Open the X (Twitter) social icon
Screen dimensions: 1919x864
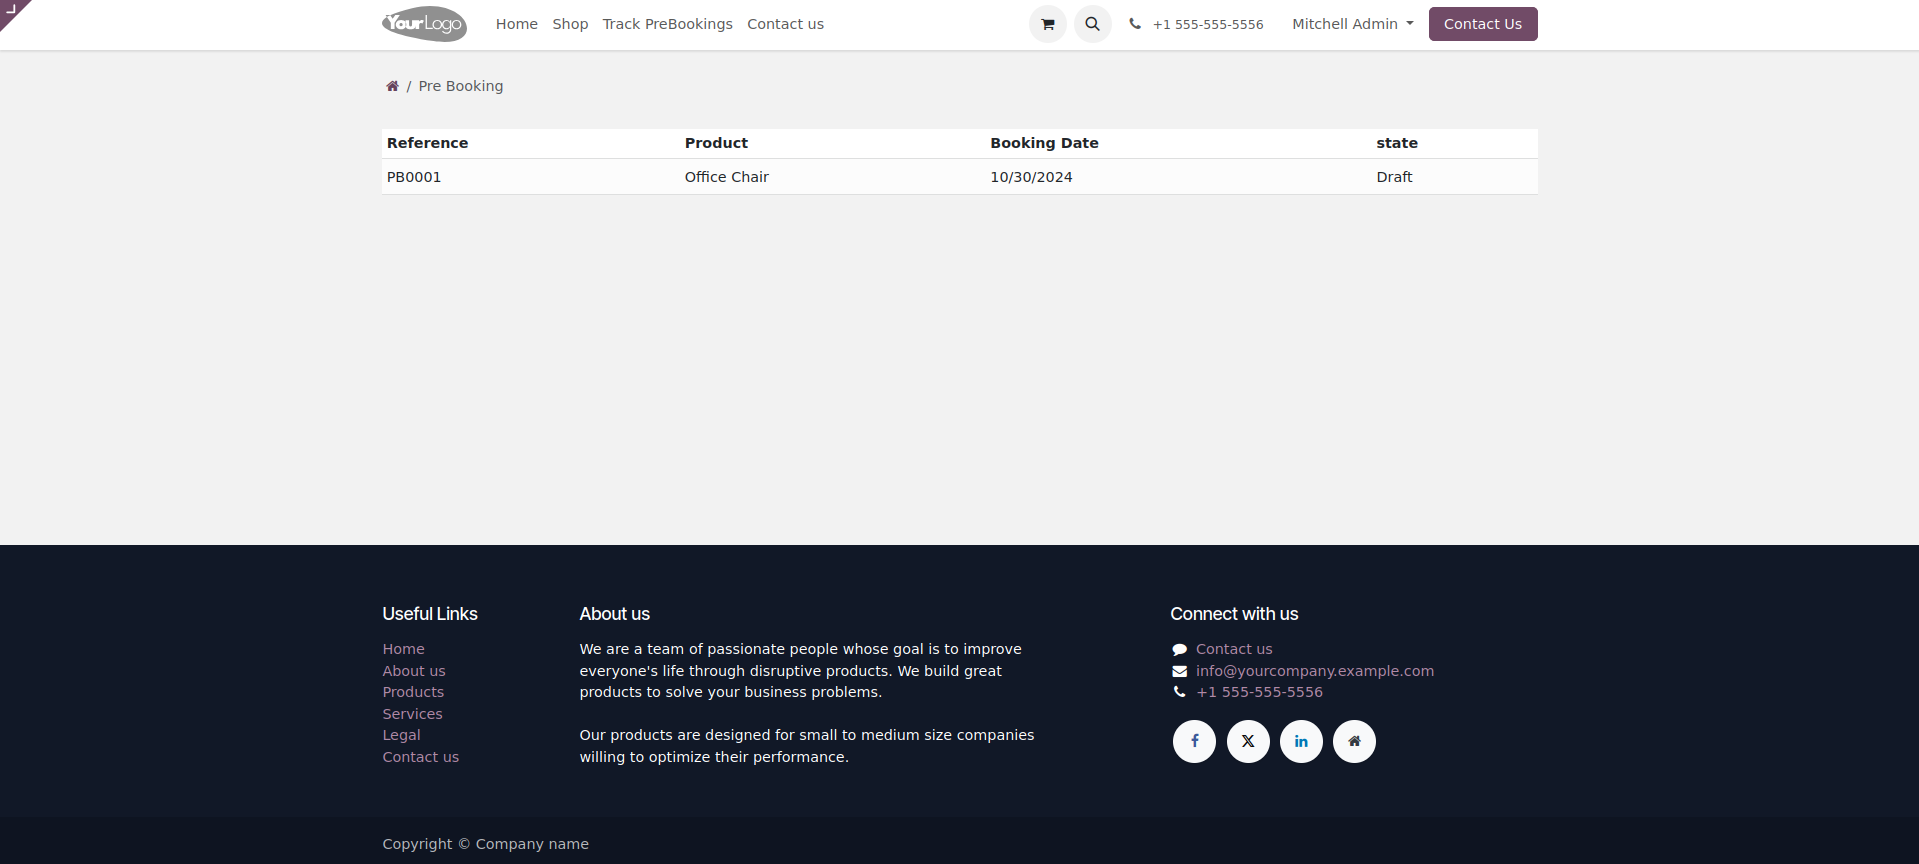click(1248, 741)
